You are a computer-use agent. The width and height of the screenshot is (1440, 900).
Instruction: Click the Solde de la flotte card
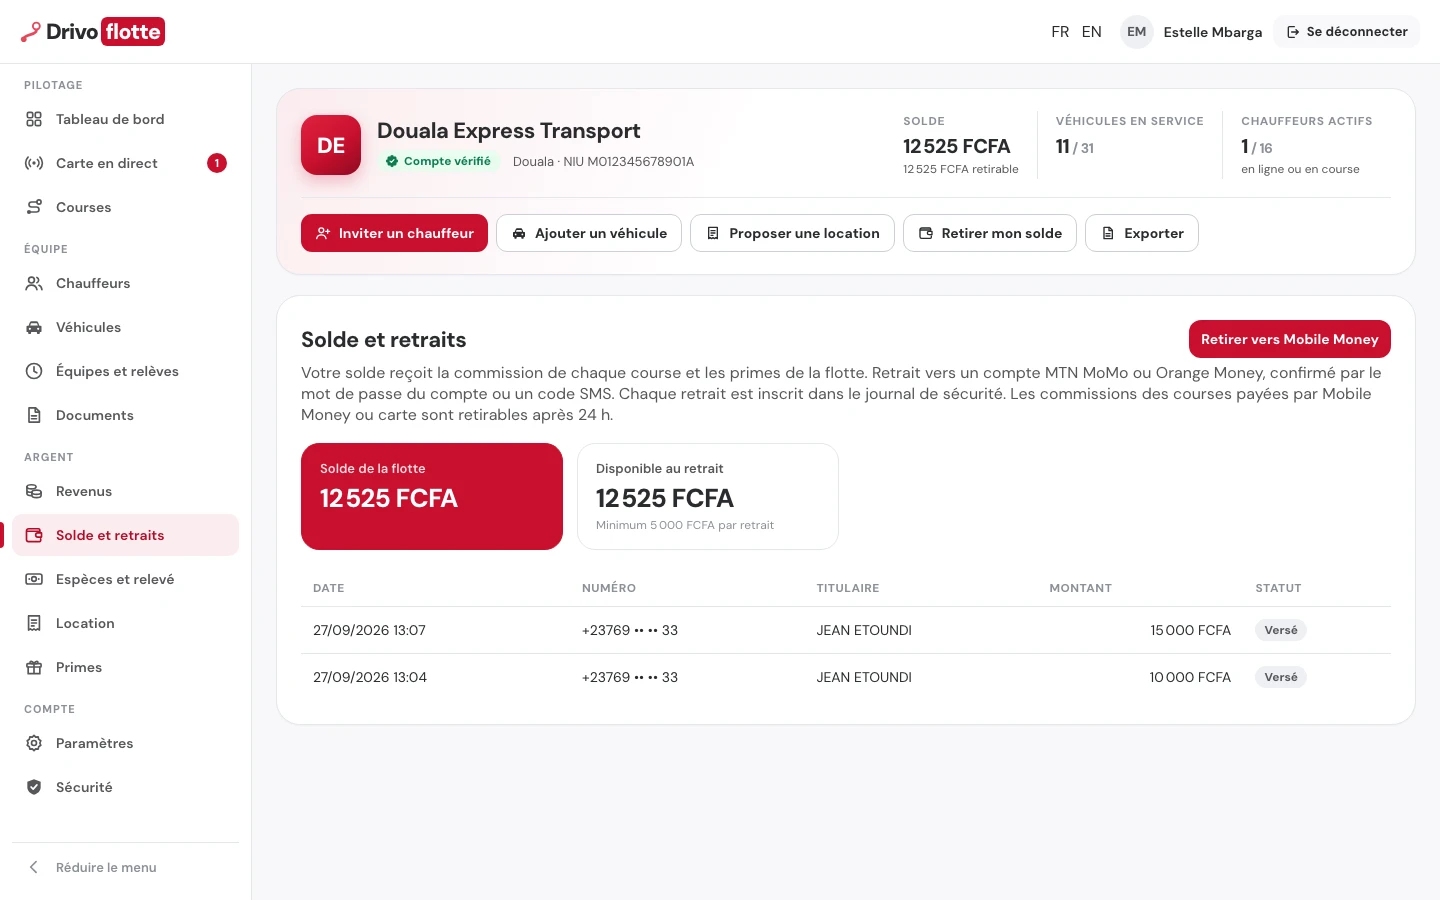point(432,496)
